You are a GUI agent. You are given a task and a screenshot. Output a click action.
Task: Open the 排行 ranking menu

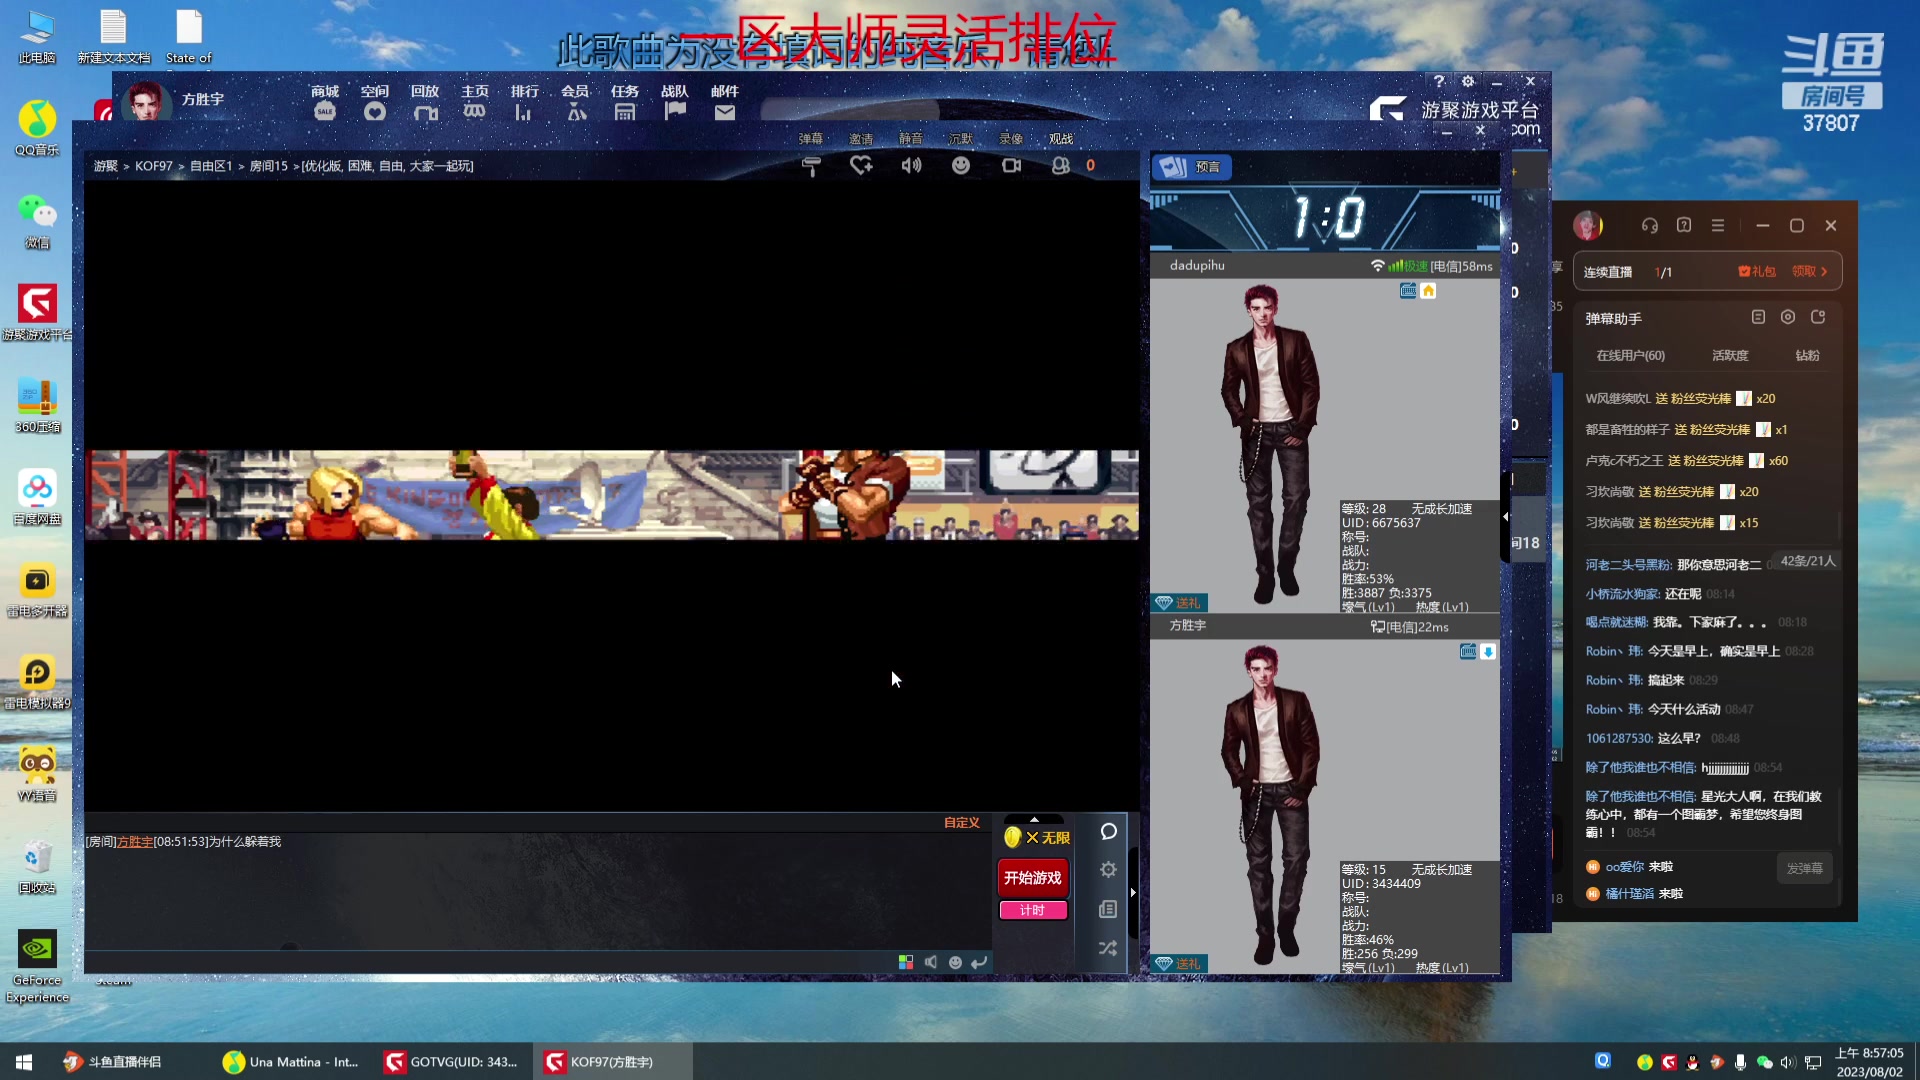click(x=524, y=101)
